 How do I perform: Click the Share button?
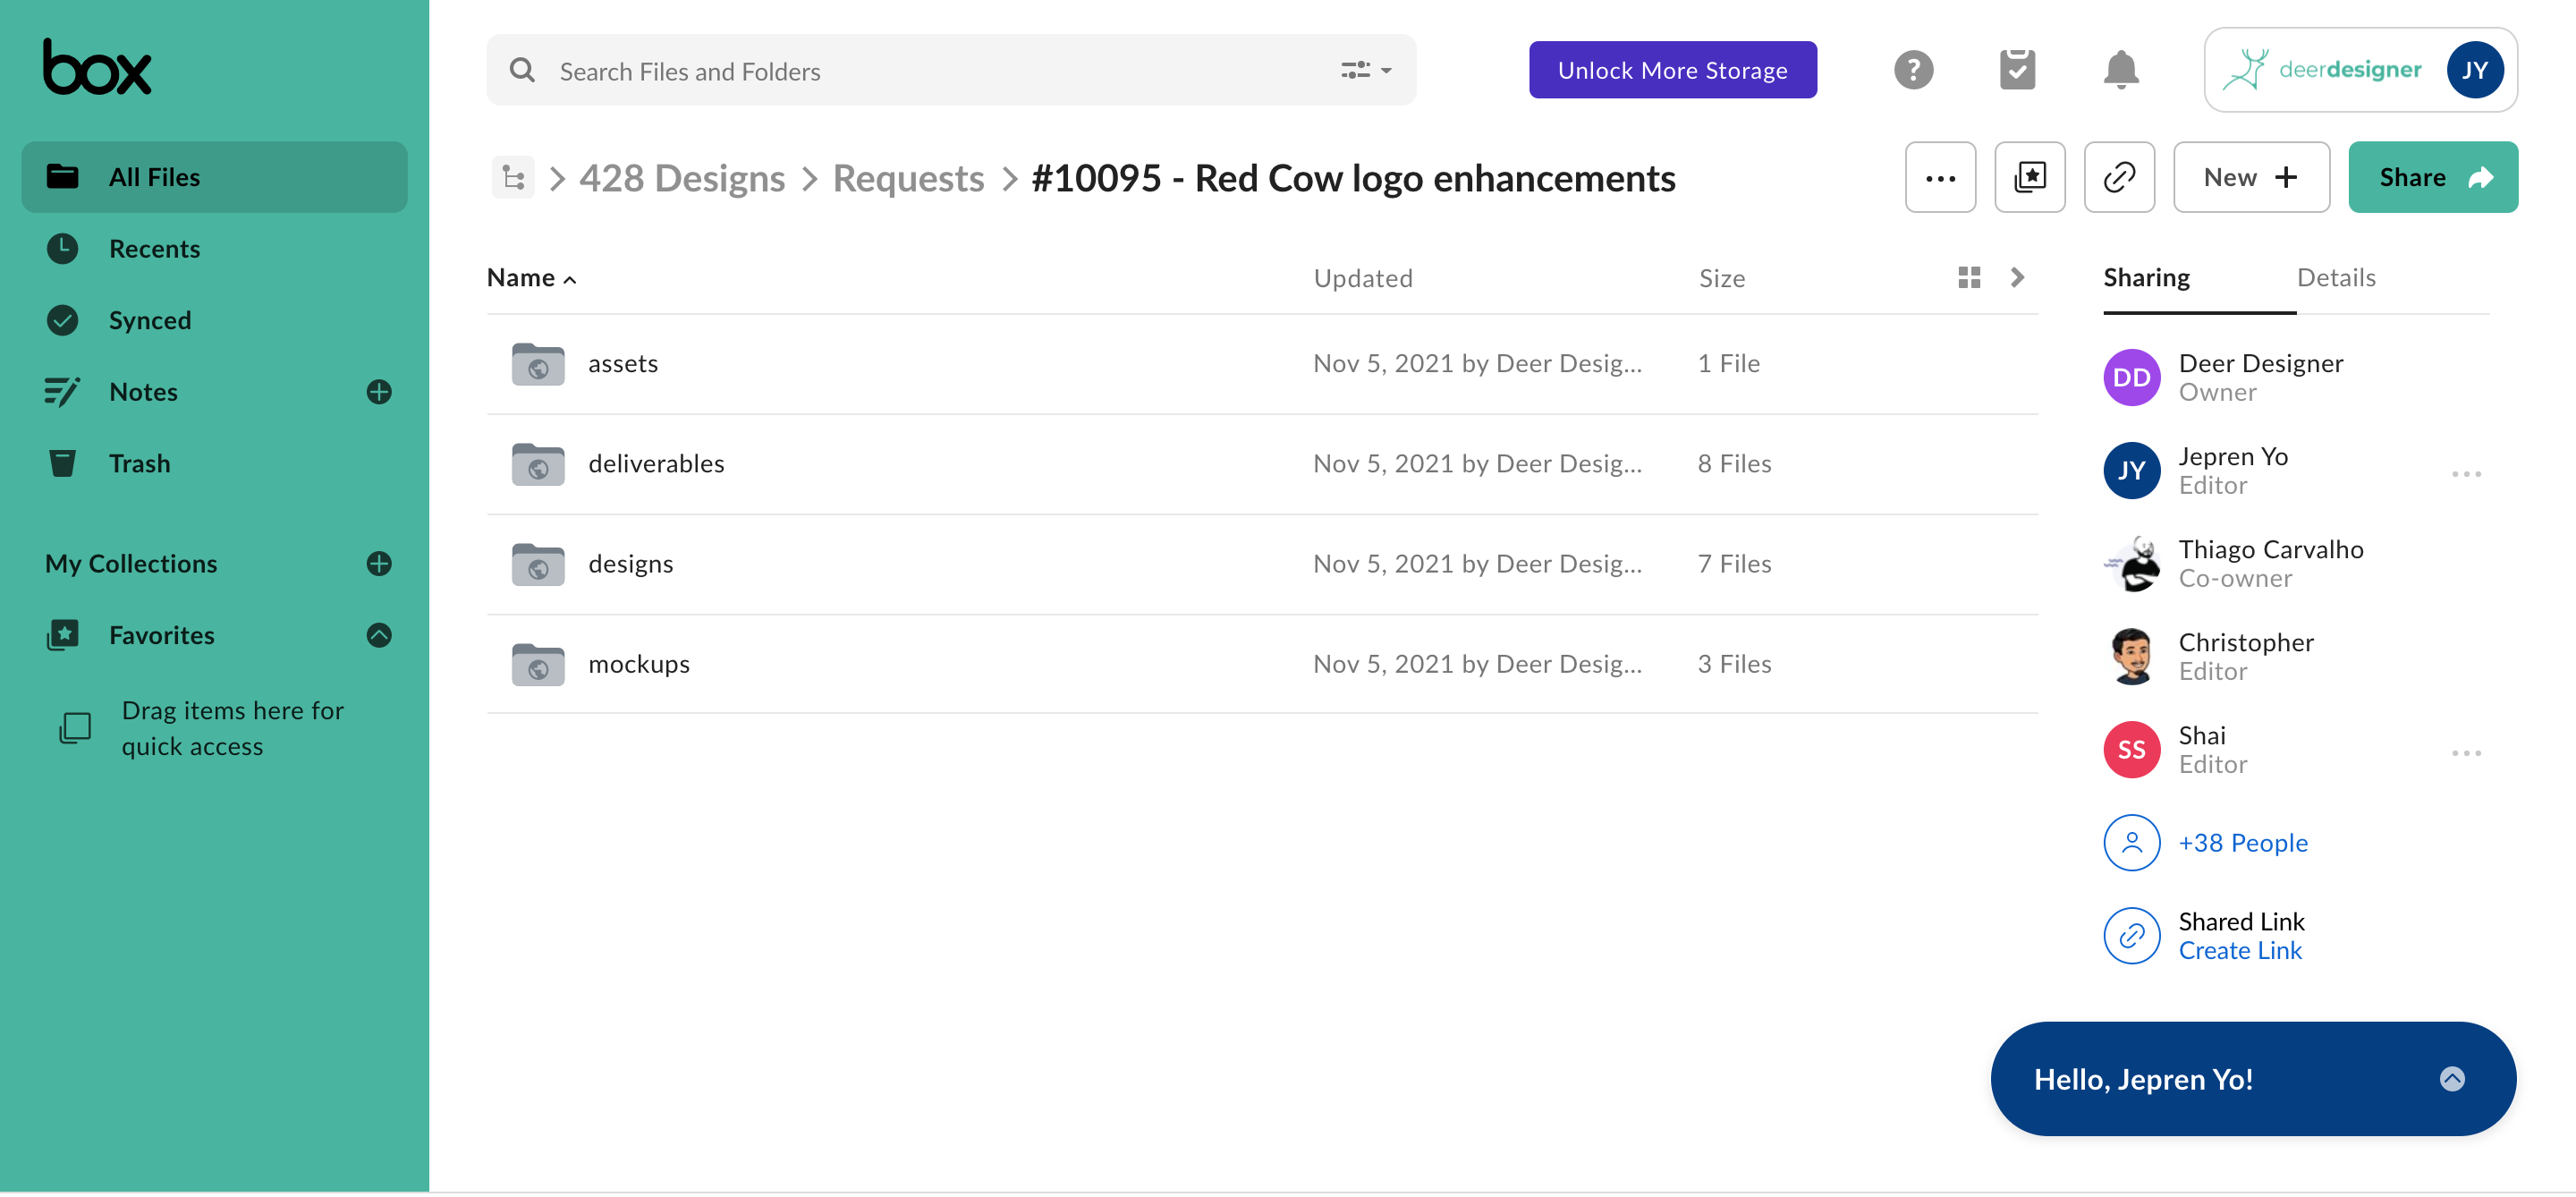click(2431, 178)
